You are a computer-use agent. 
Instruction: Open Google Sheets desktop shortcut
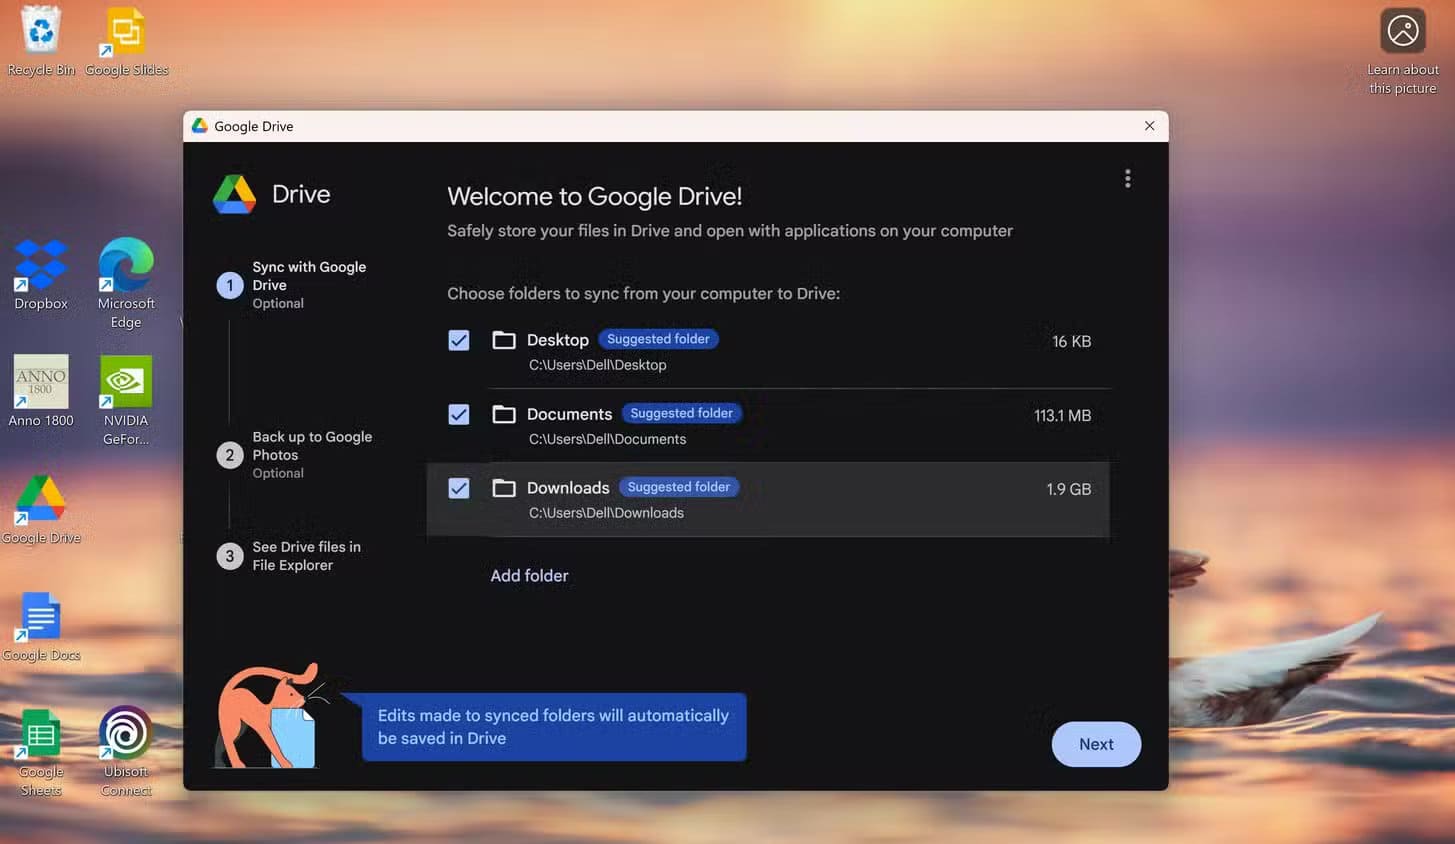[x=41, y=735]
